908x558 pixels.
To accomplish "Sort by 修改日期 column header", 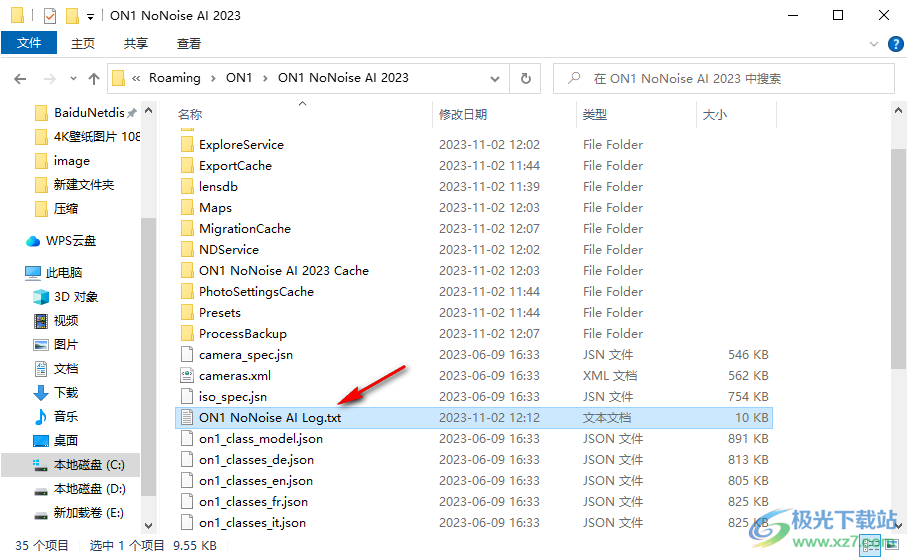I will 463,115.
